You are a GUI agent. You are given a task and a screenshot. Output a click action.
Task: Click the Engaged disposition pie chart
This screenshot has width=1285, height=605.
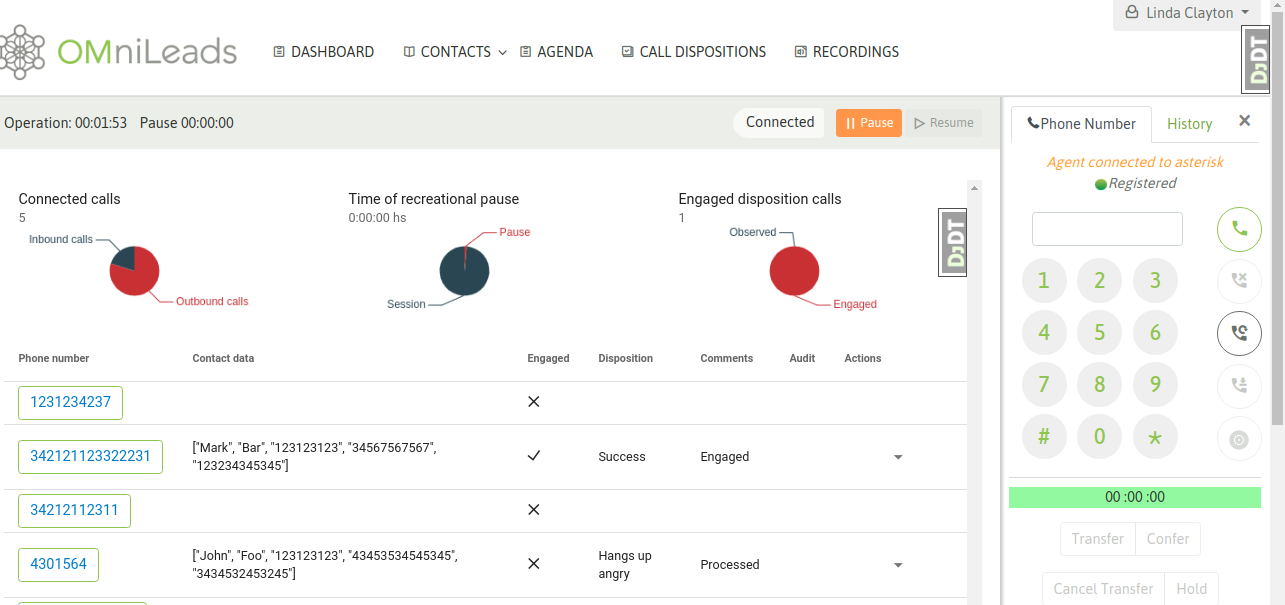click(794, 271)
